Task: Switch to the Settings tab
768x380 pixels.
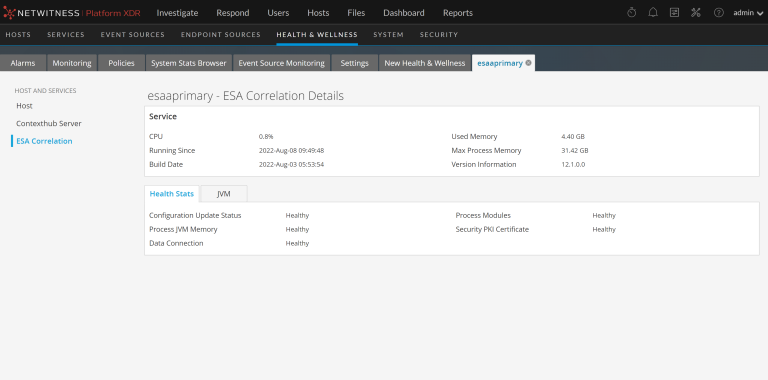Action: point(355,63)
